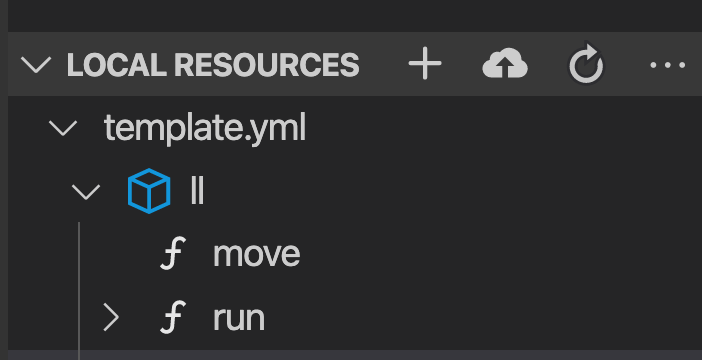This screenshot has height=360, width=702.
Task: Click the blue cube service icon
Action: (149, 191)
